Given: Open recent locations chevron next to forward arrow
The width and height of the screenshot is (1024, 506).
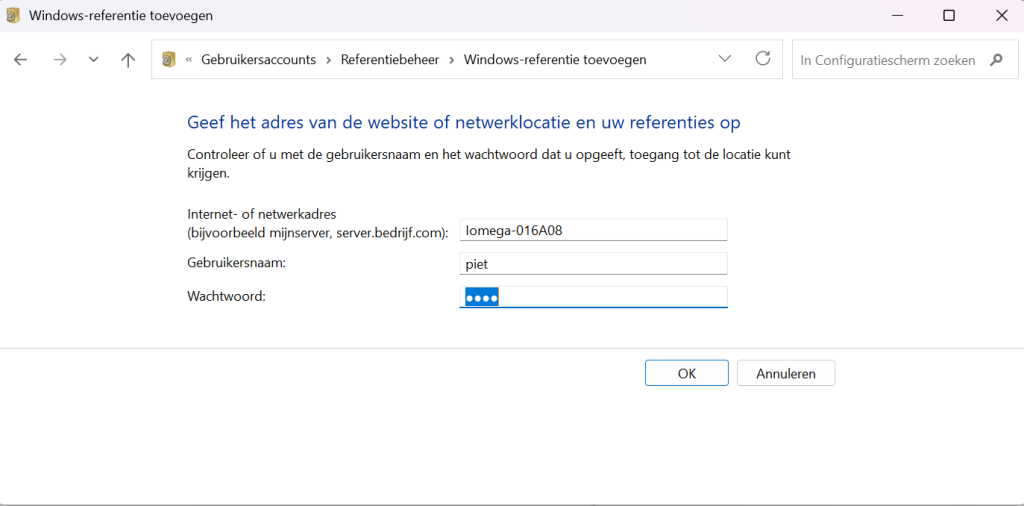Looking at the screenshot, I should (93, 60).
